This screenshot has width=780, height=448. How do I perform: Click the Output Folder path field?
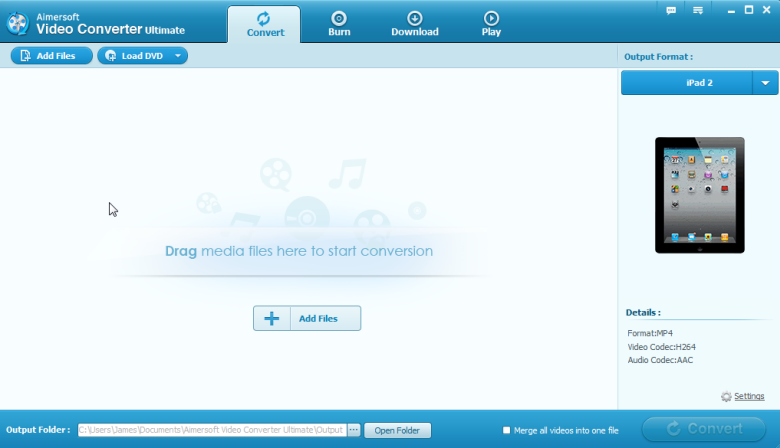click(x=212, y=430)
